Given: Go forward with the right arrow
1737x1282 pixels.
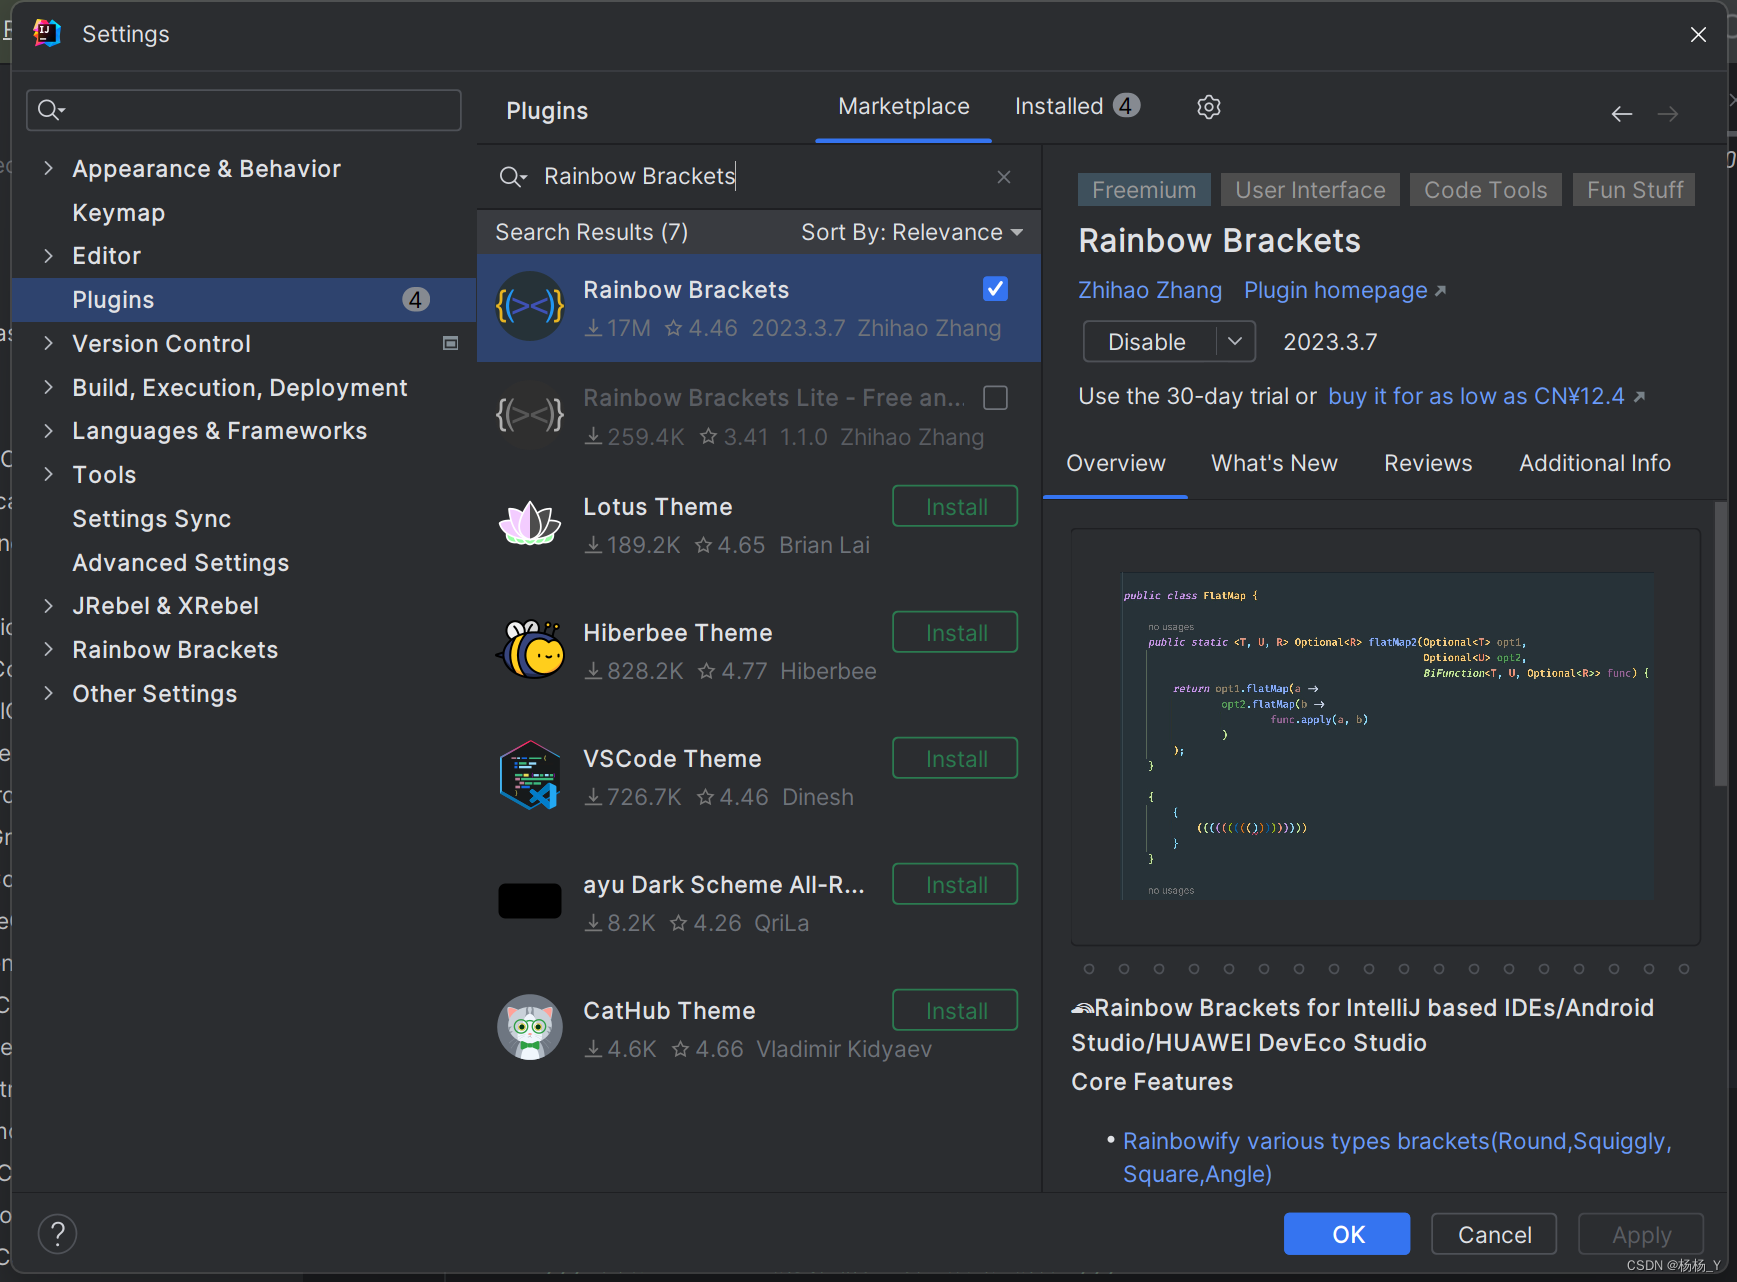Looking at the screenshot, I should tap(1668, 114).
